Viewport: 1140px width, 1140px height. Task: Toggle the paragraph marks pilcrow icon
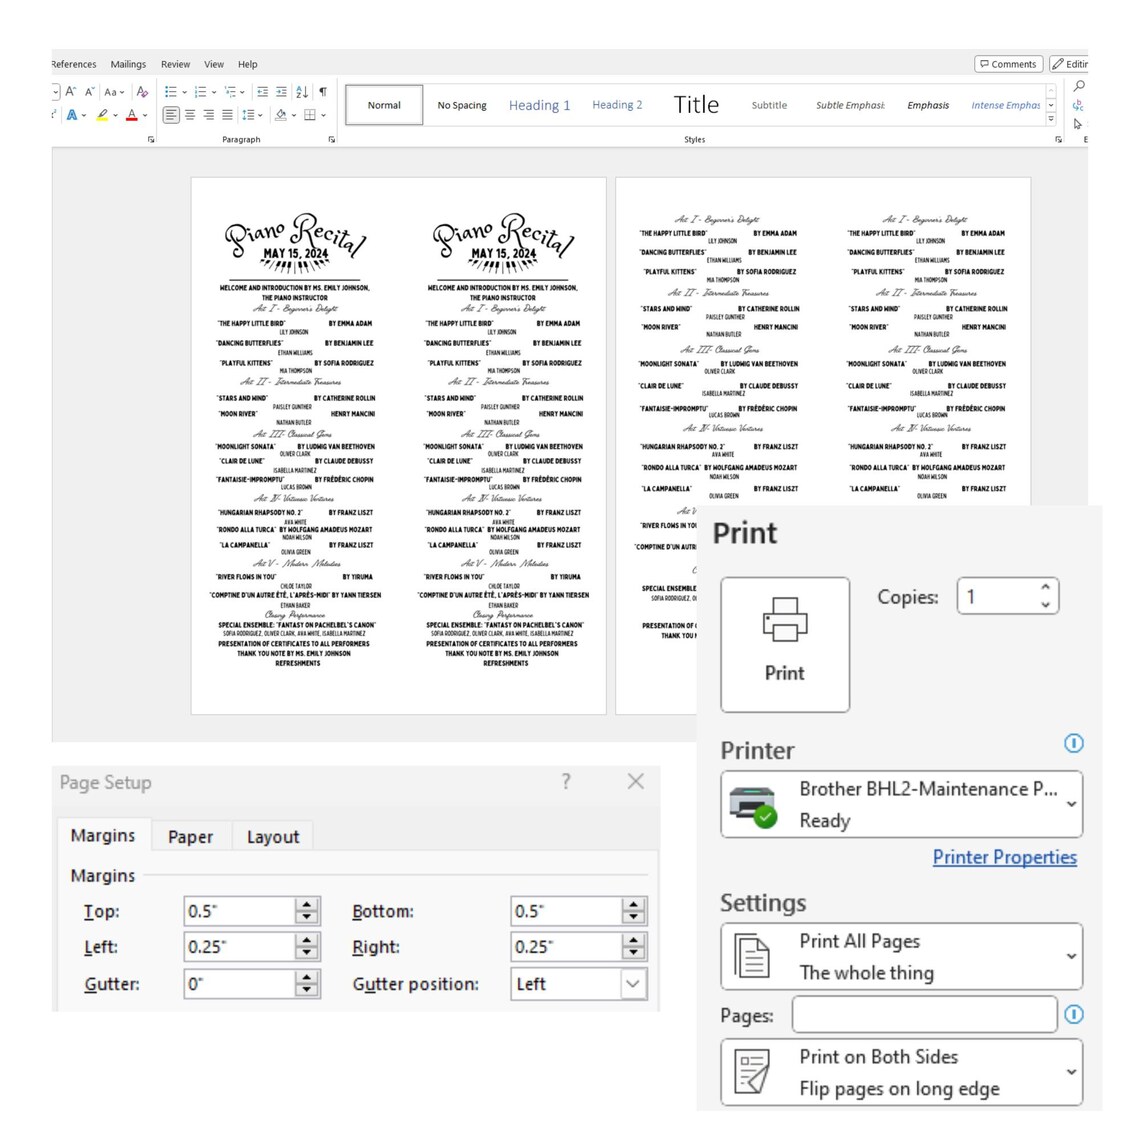point(323,92)
